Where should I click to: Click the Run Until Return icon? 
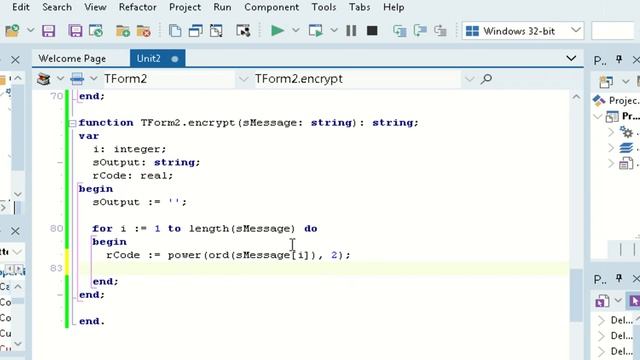tap(440, 31)
